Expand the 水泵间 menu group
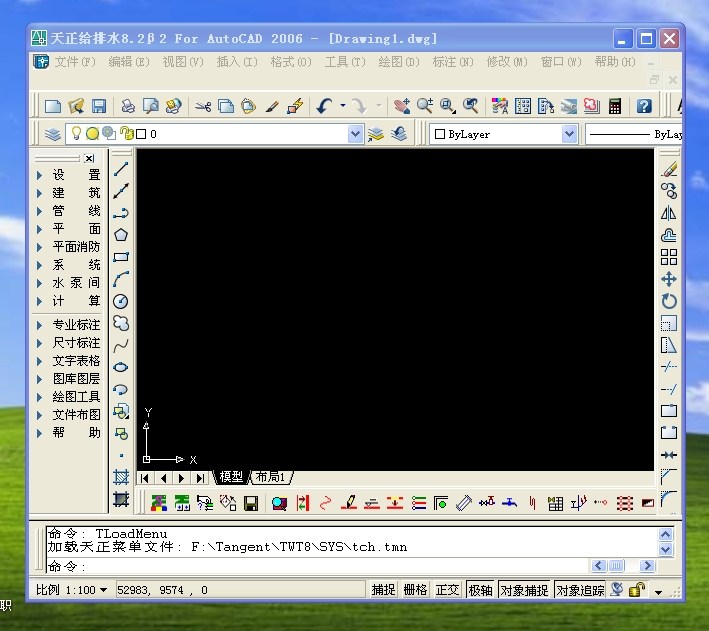 click(68, 283)
